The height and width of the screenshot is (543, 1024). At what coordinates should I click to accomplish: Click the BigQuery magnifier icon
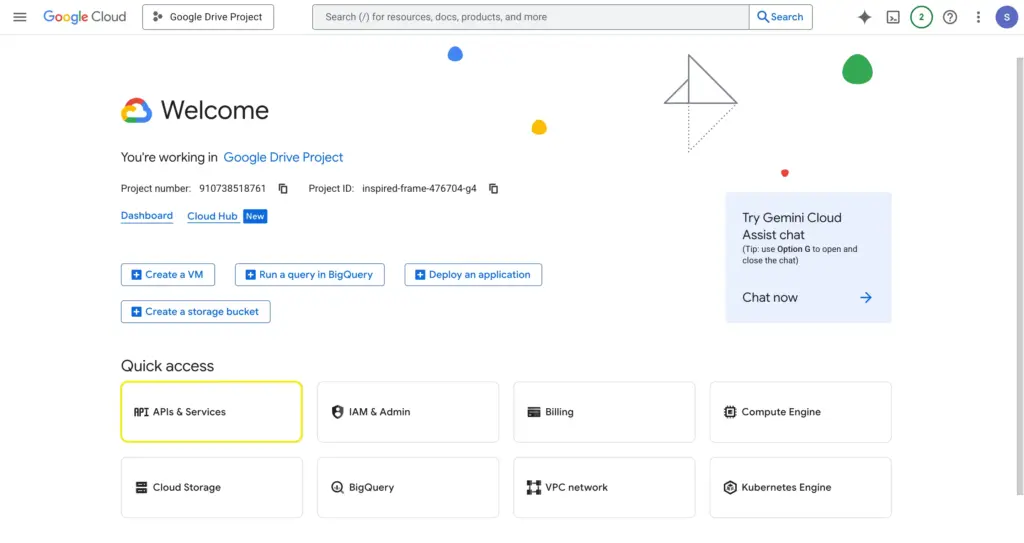click(337, 487)
